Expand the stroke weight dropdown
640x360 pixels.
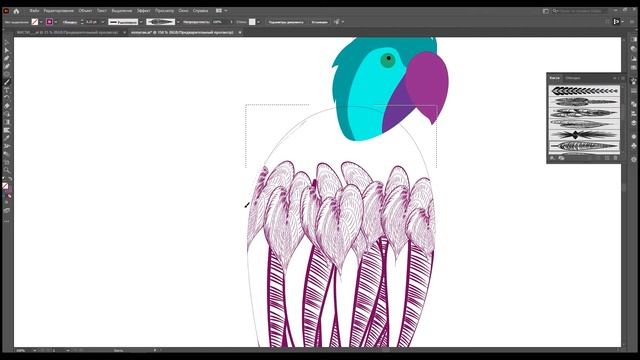(x=102, y=22)
